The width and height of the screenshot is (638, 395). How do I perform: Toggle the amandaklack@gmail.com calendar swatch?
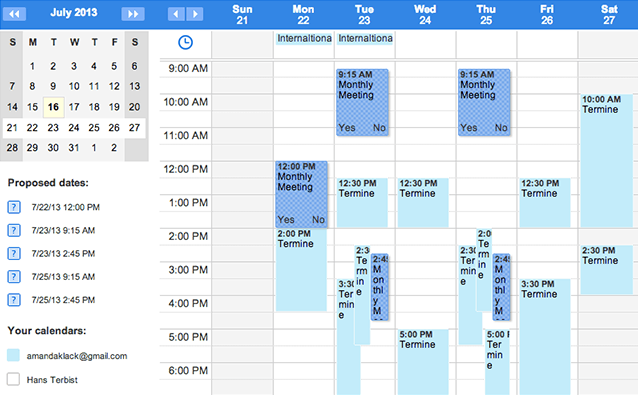click(13, 355)
